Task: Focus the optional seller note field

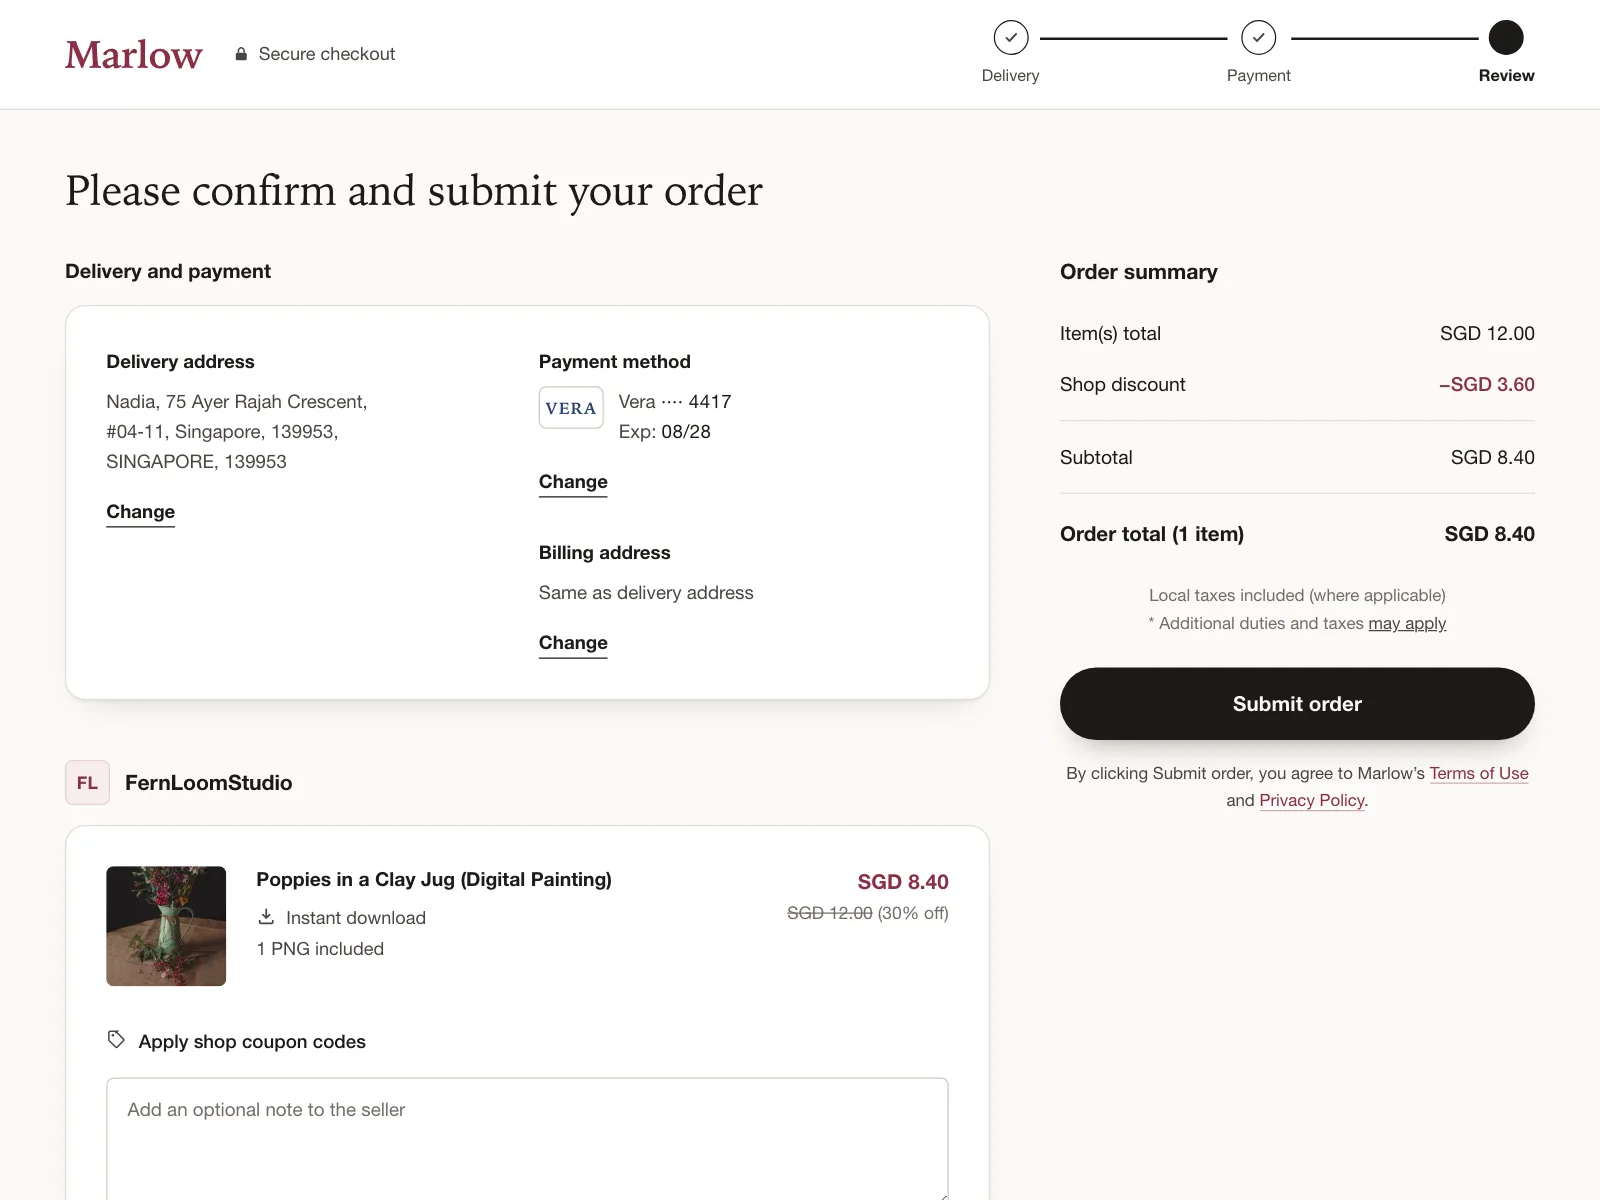Action: click(527, 1139)
